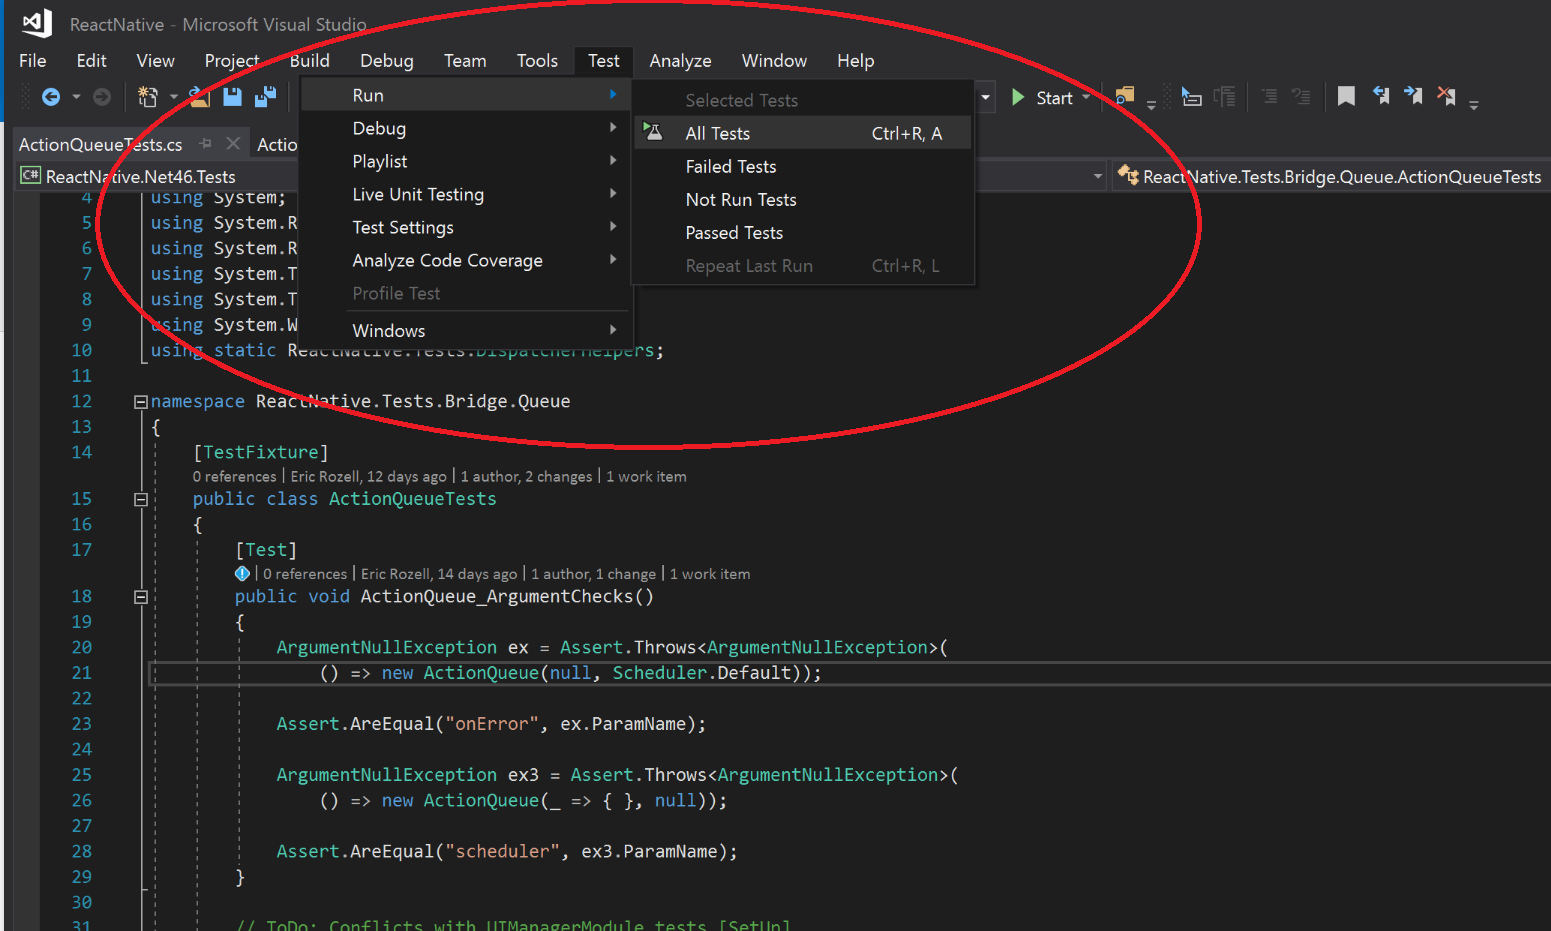Open the View menu

click(x=155, y=61)
